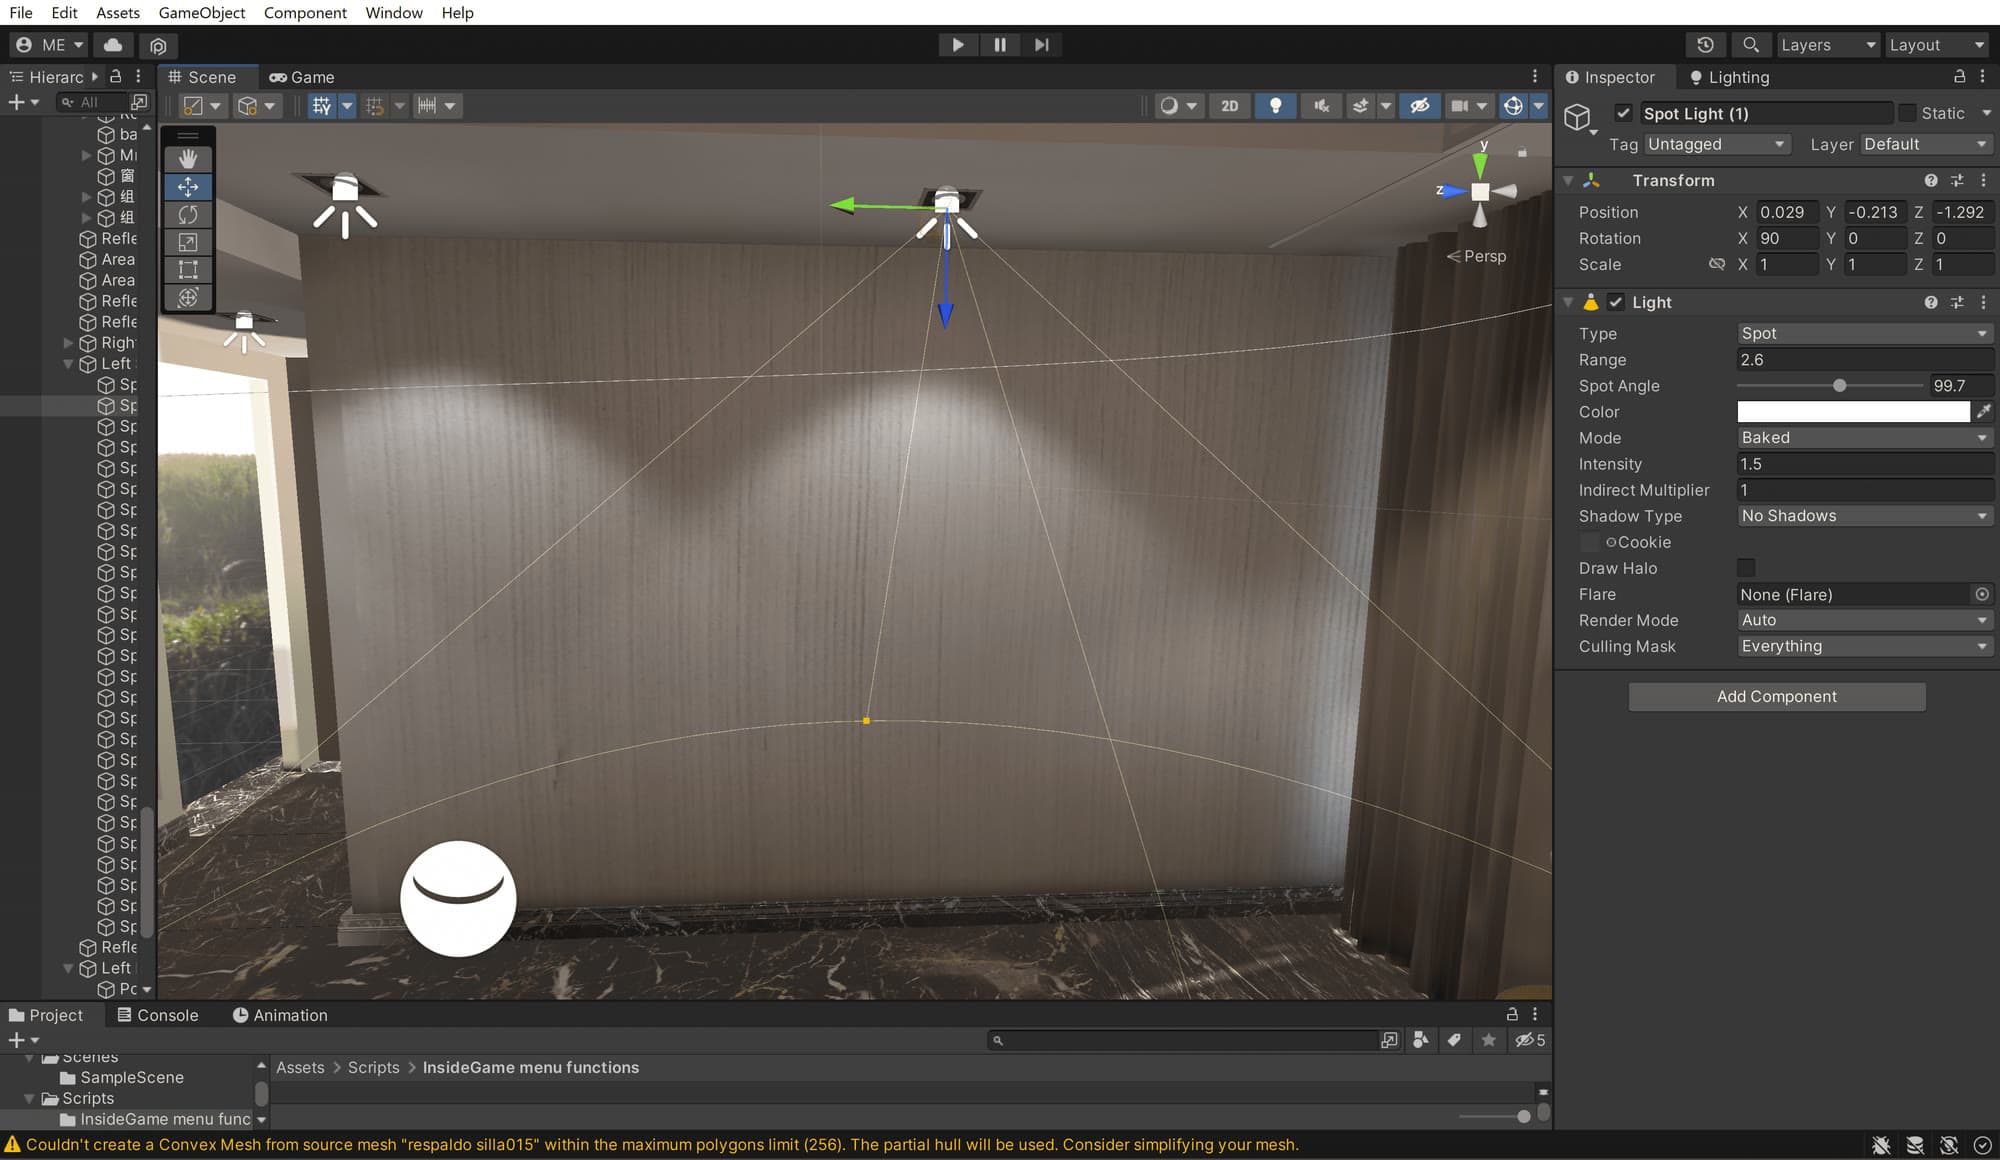Open Light component help reference
Screen dimensions: 2000x1160
tap(1931, 302)
